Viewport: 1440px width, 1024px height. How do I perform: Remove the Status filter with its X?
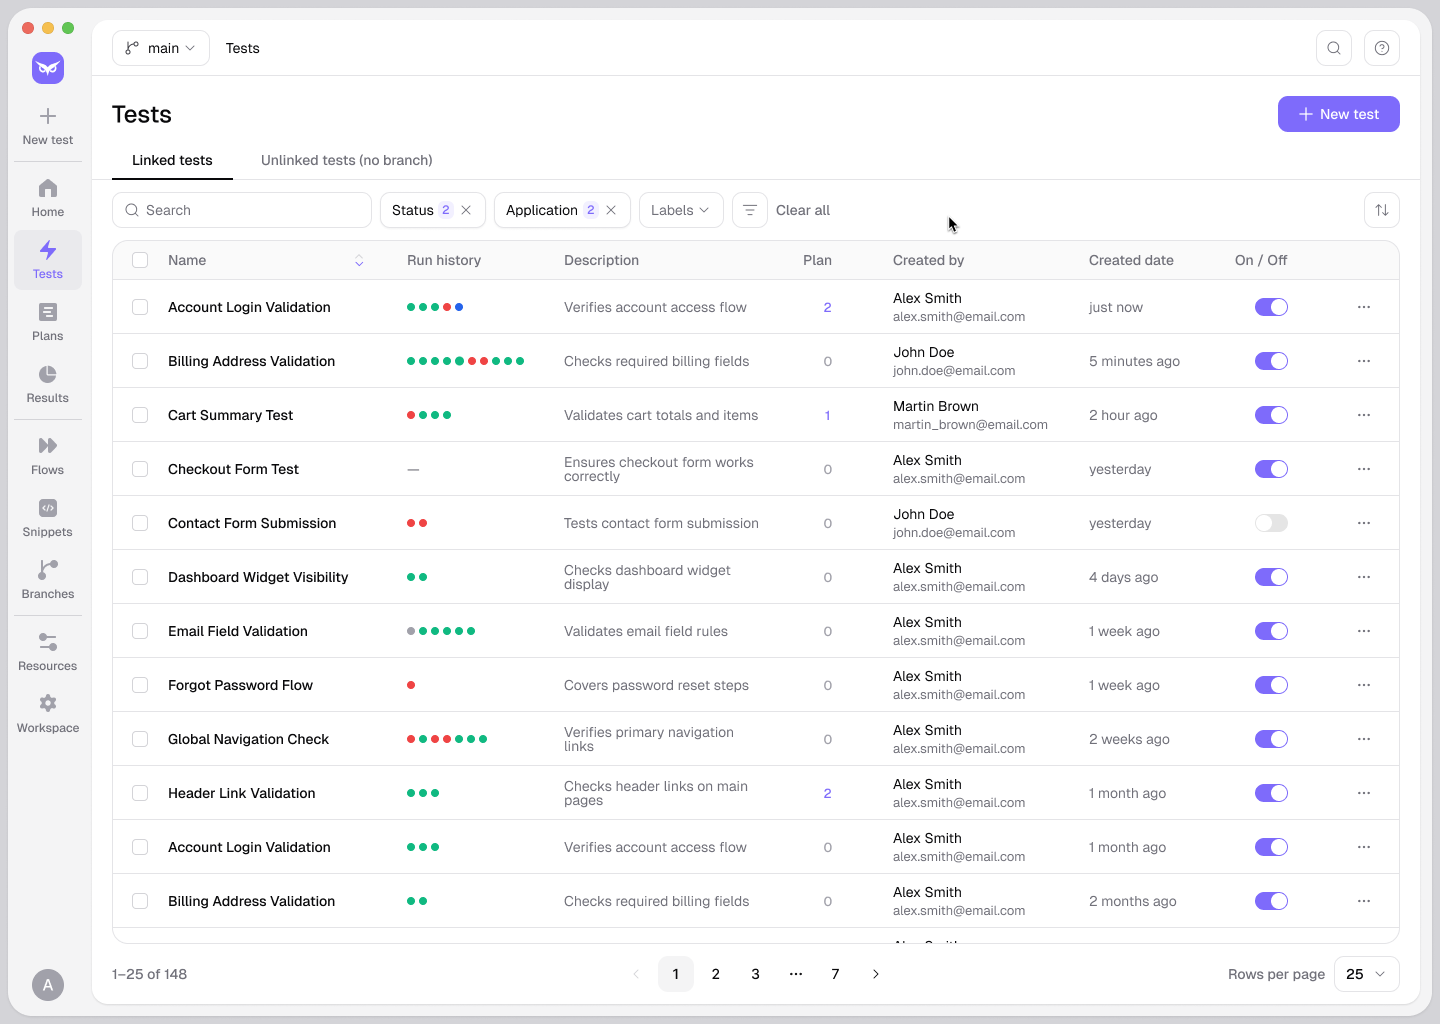pos(466,210)
